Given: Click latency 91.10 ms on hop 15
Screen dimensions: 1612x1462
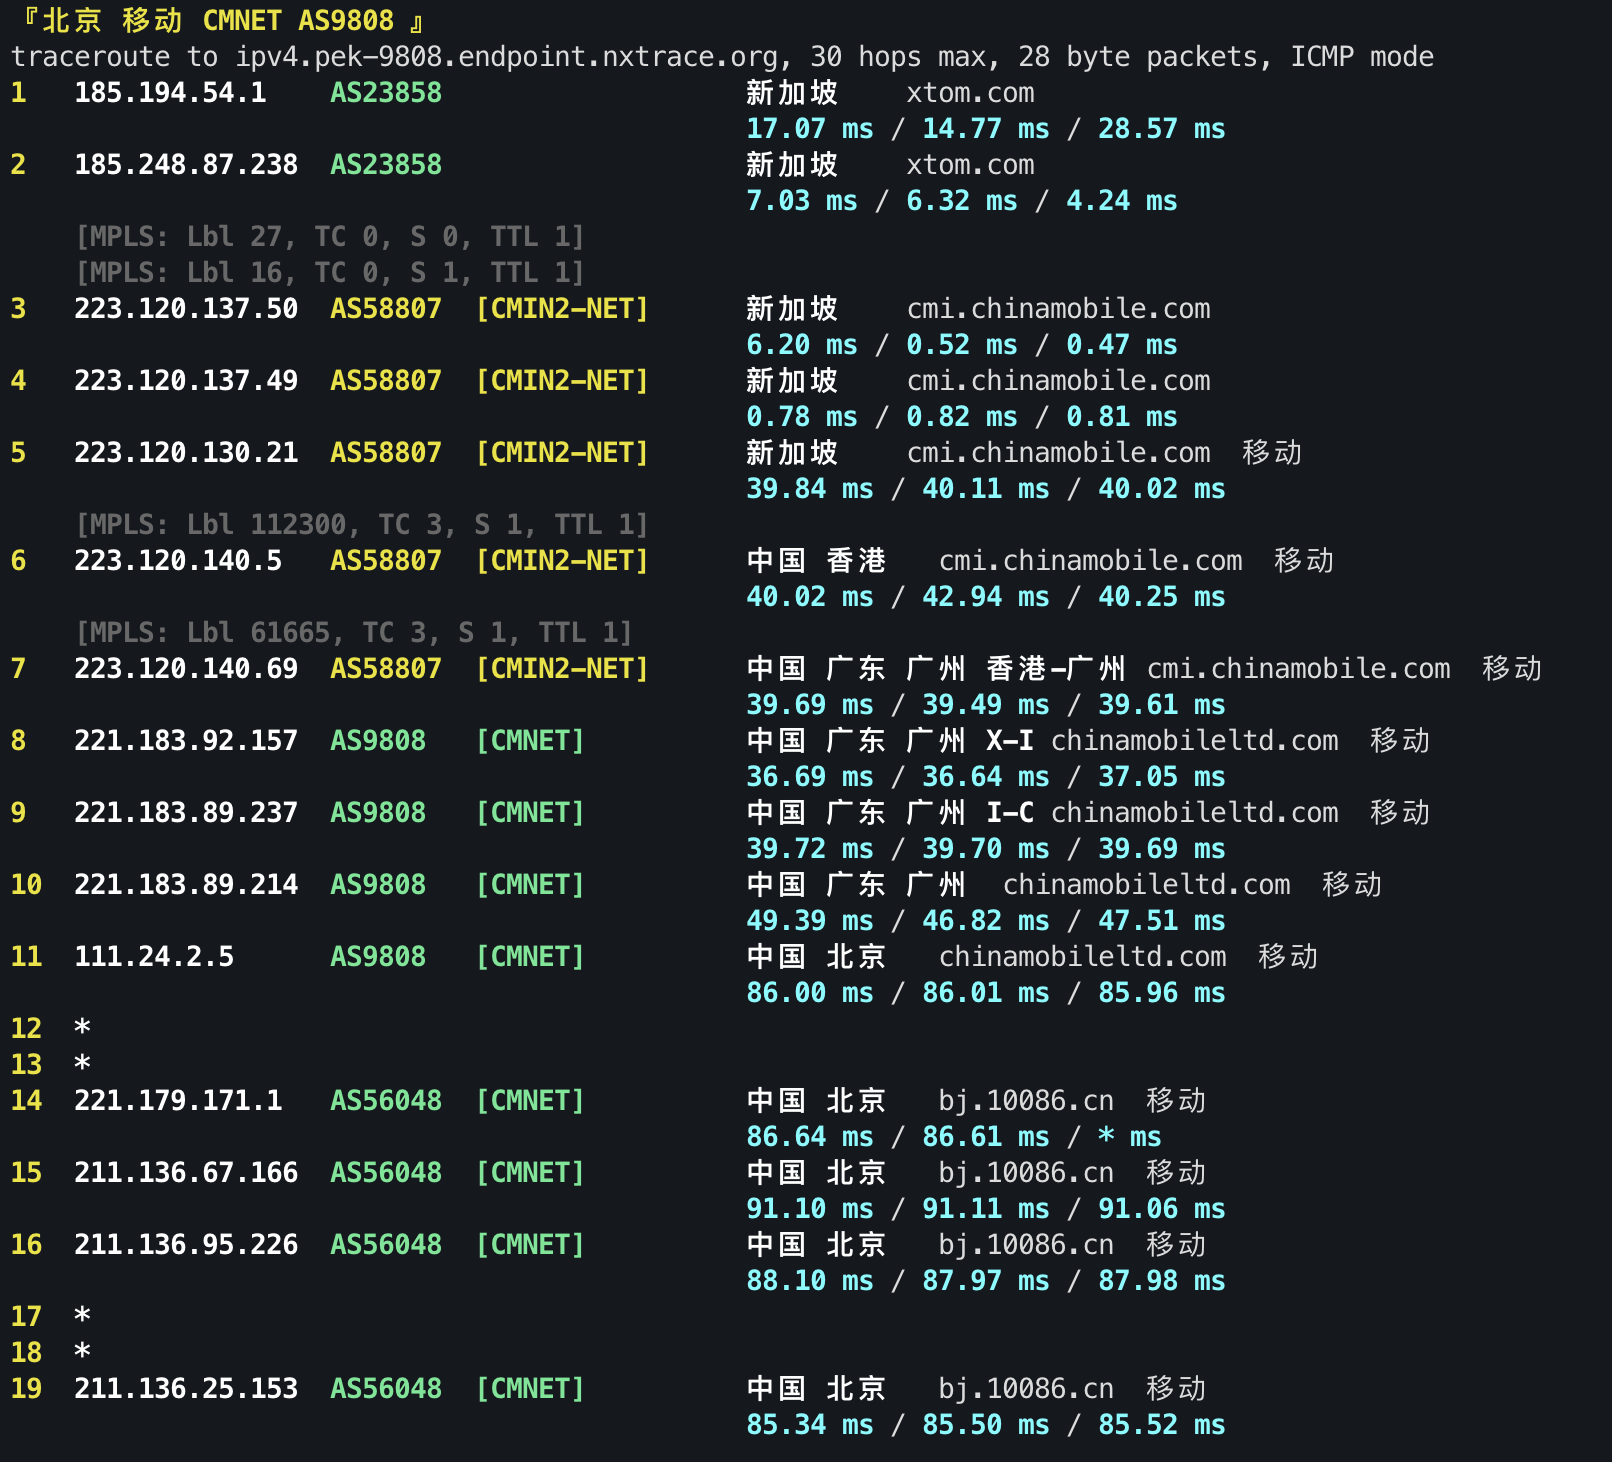Looking at the screenshot, I should 810,1209.
